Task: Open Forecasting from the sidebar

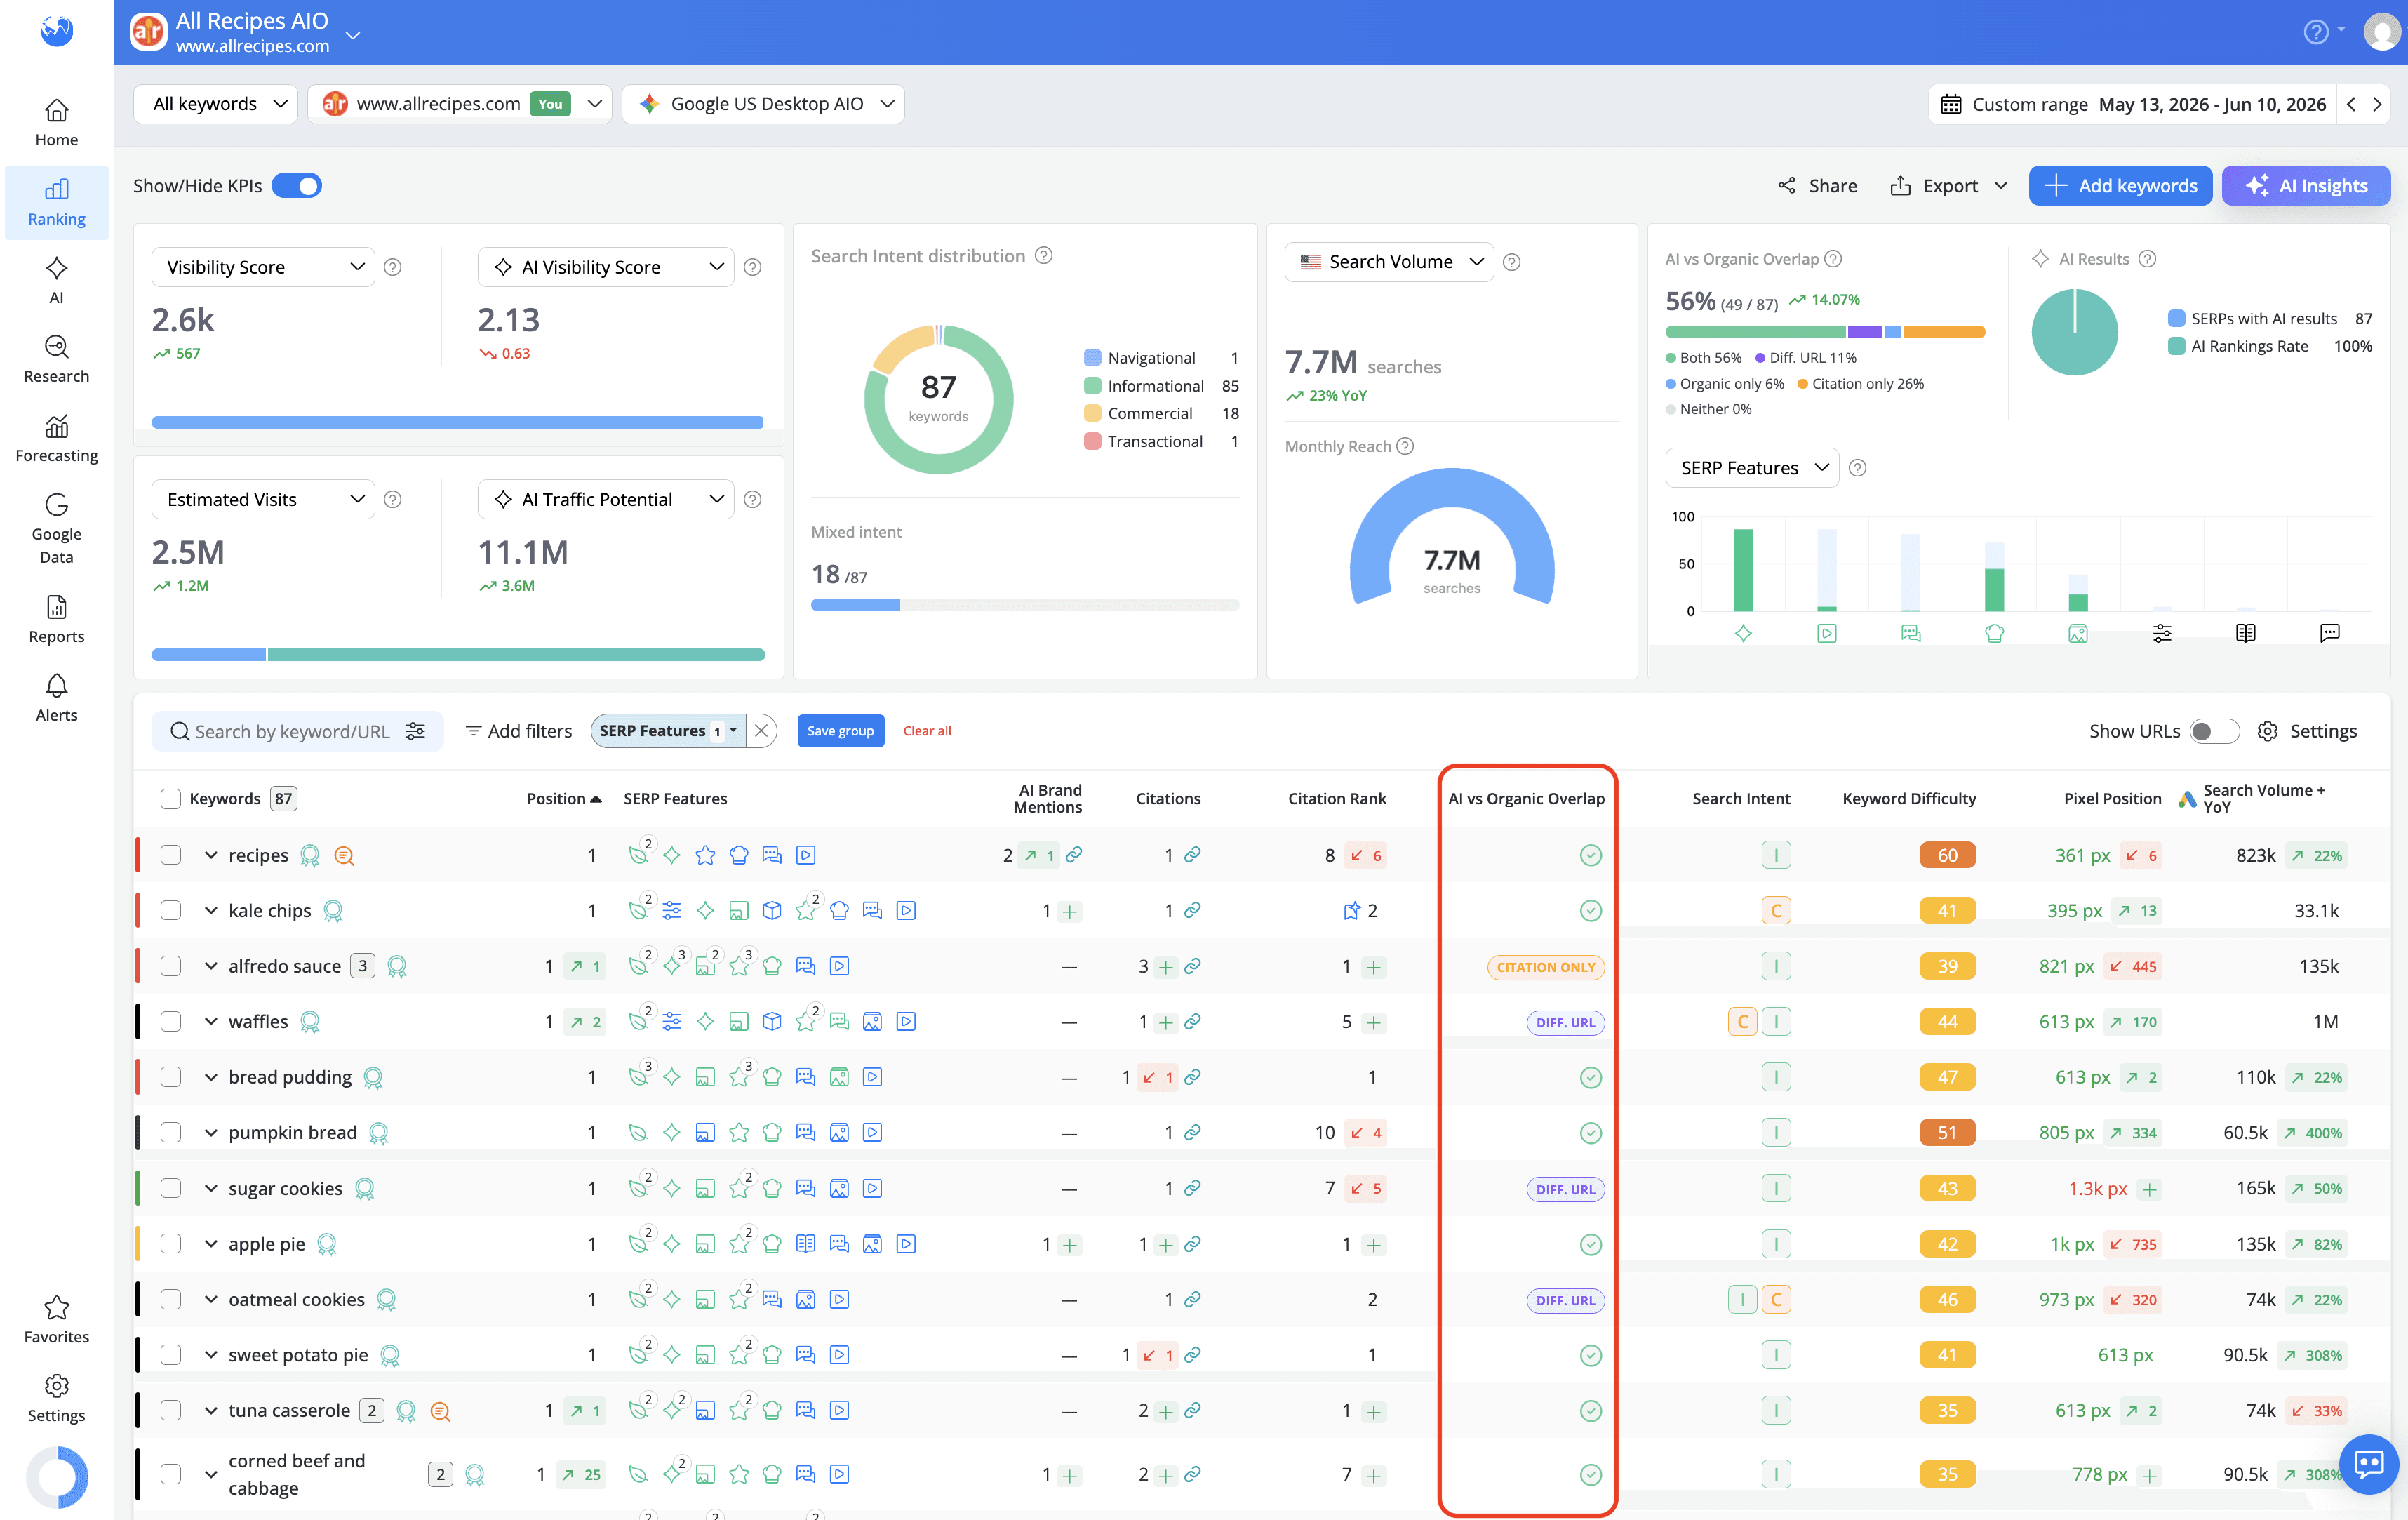Action: [x=56, y=439]
